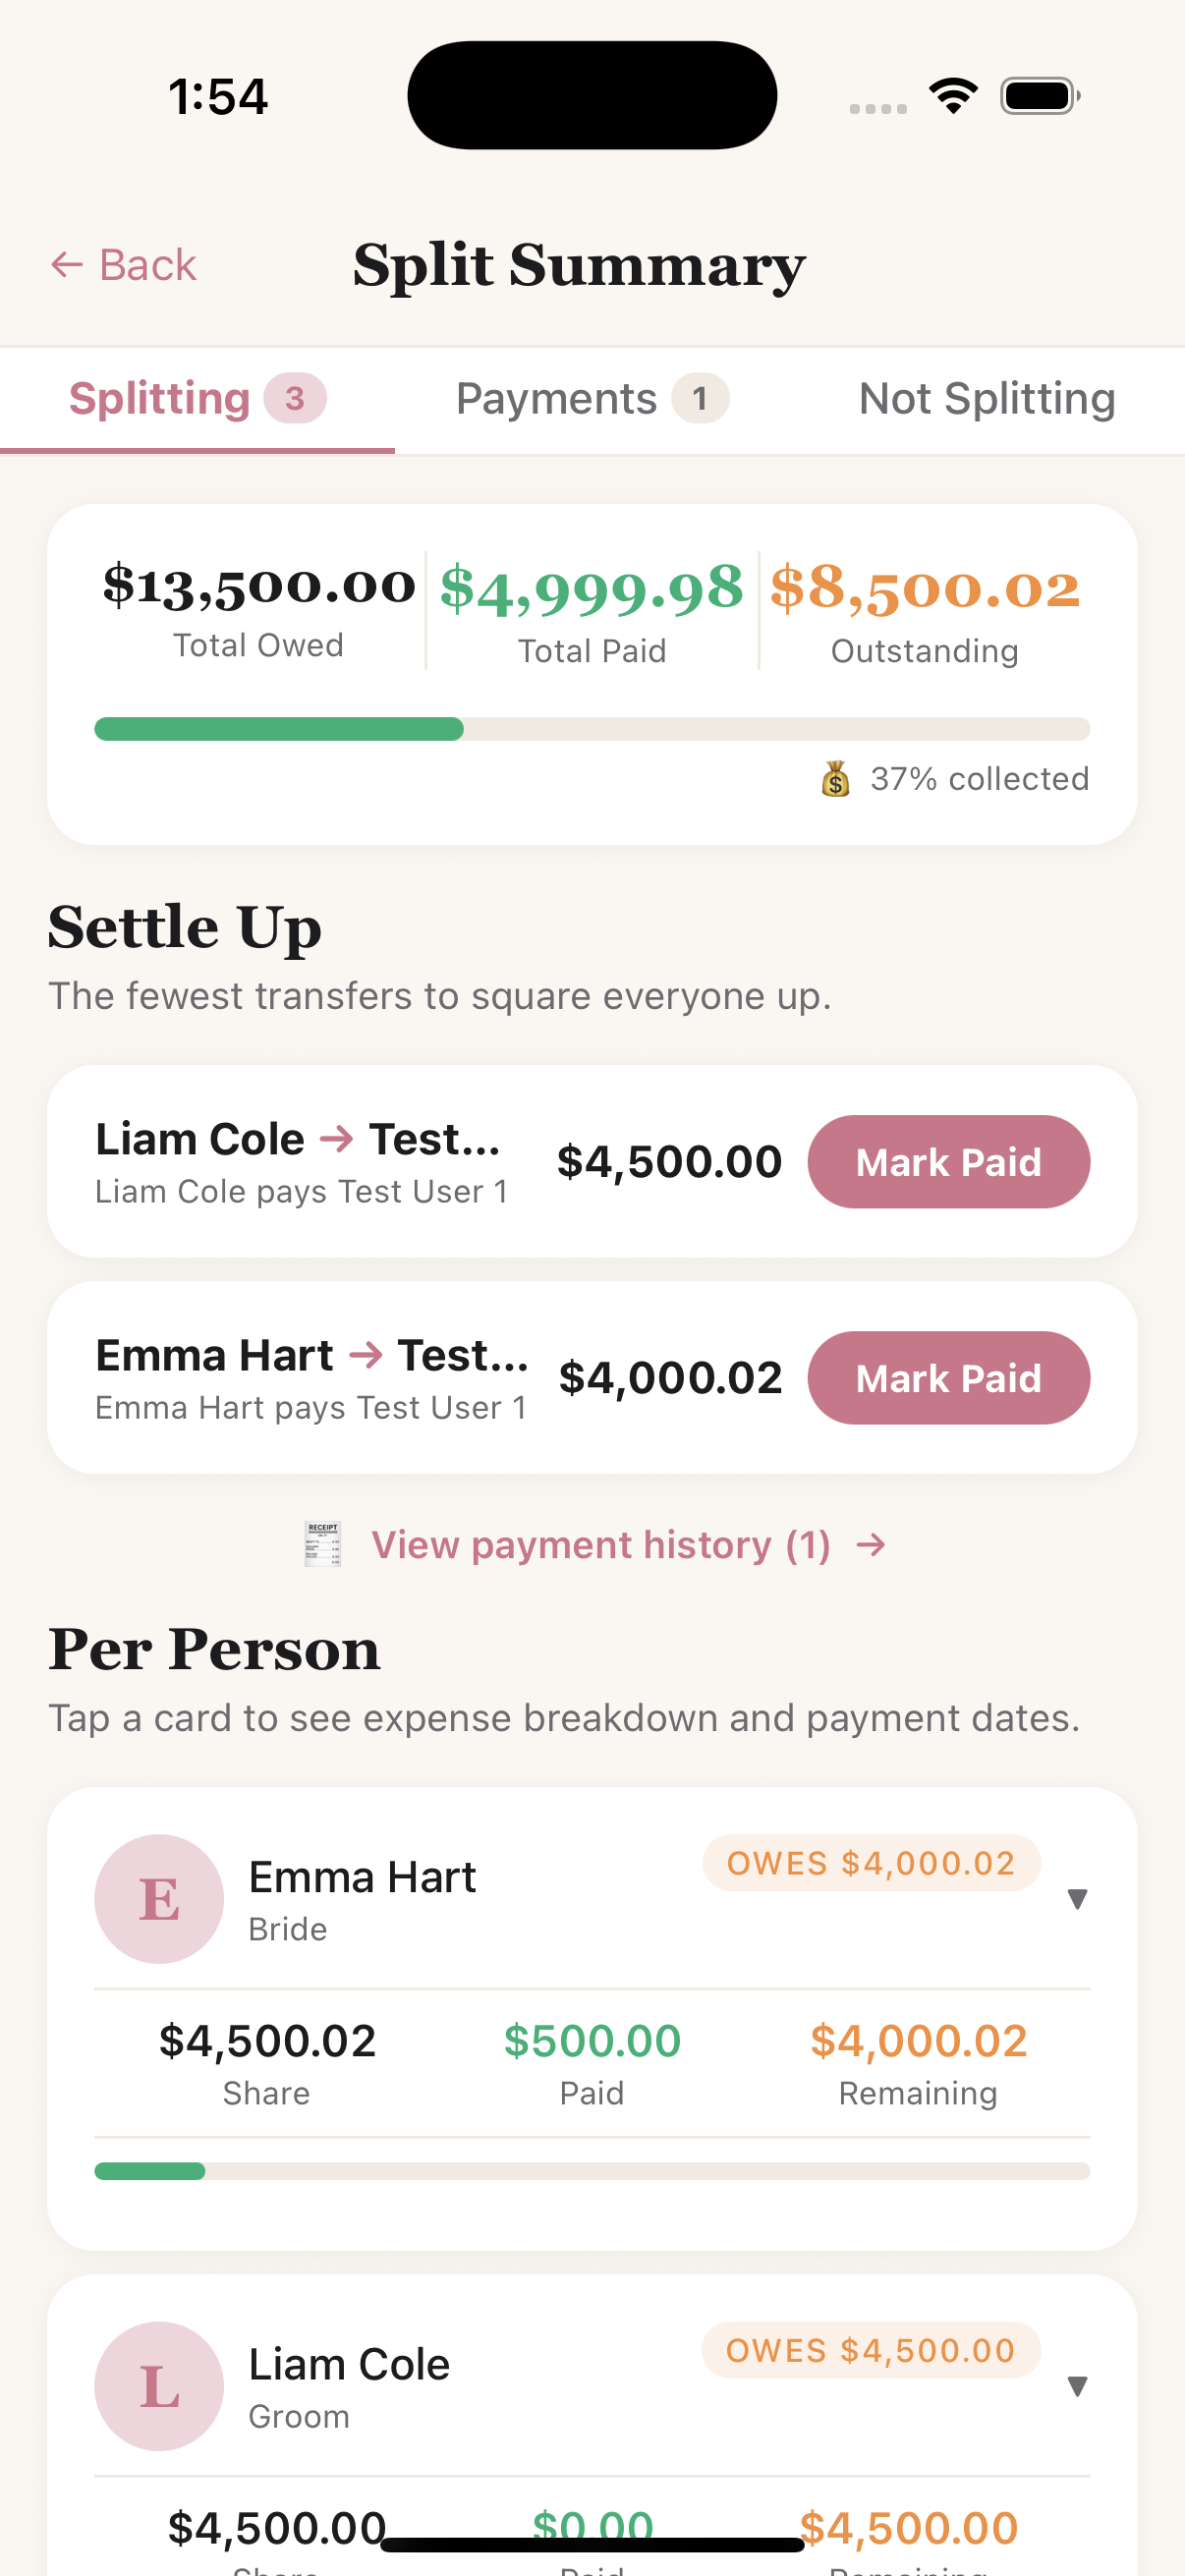Tap Emma Hart's payment progress bar
Screen dimensions: 1185x2576
592,2170
